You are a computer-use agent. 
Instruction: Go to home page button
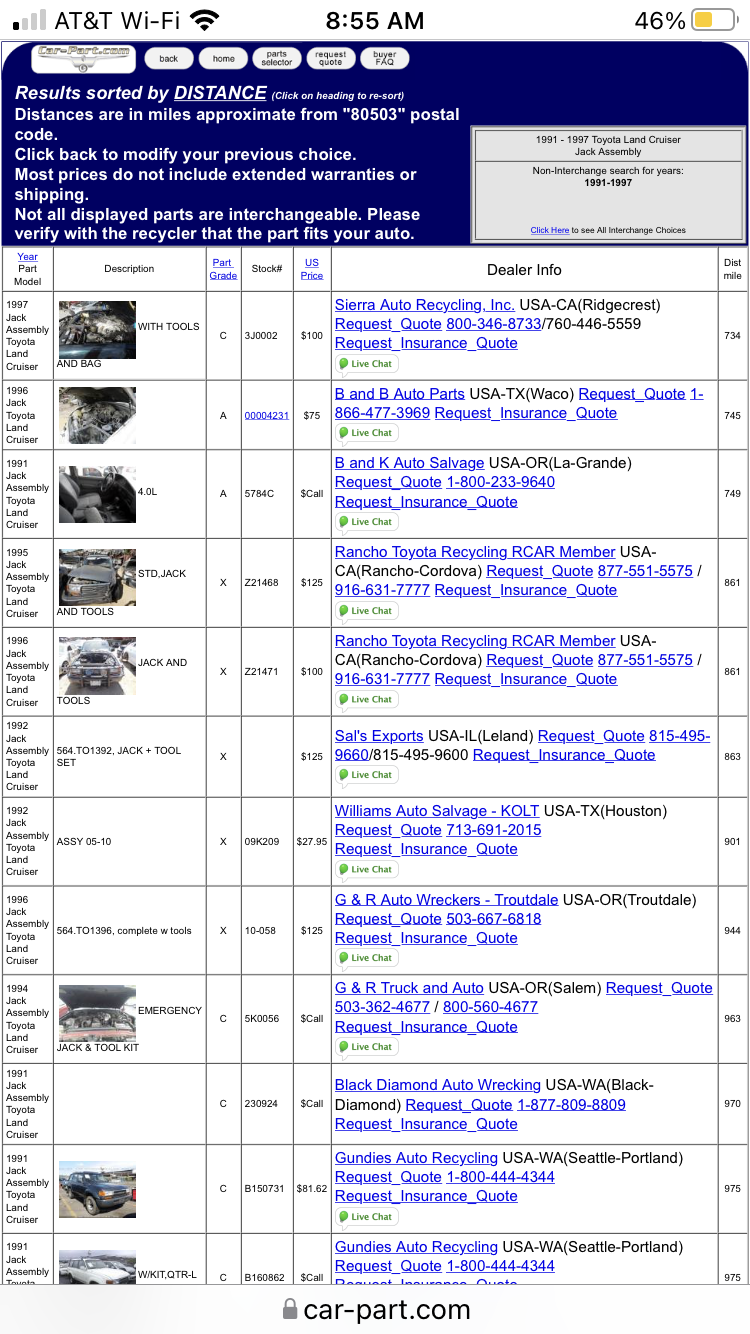(223, 59)
